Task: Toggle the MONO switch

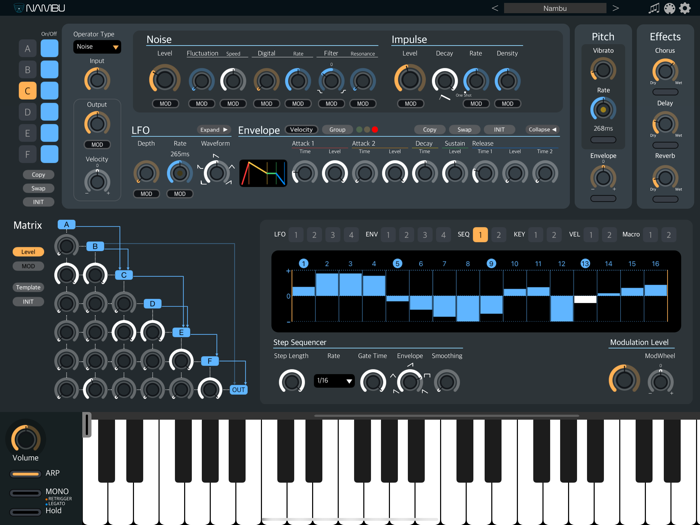Action: 25,493
